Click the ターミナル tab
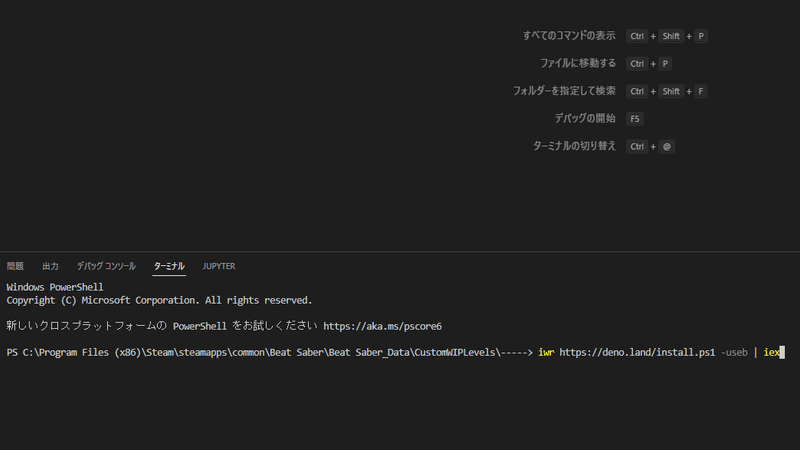The height and width of the screenshot is (450, 800). 169,266
